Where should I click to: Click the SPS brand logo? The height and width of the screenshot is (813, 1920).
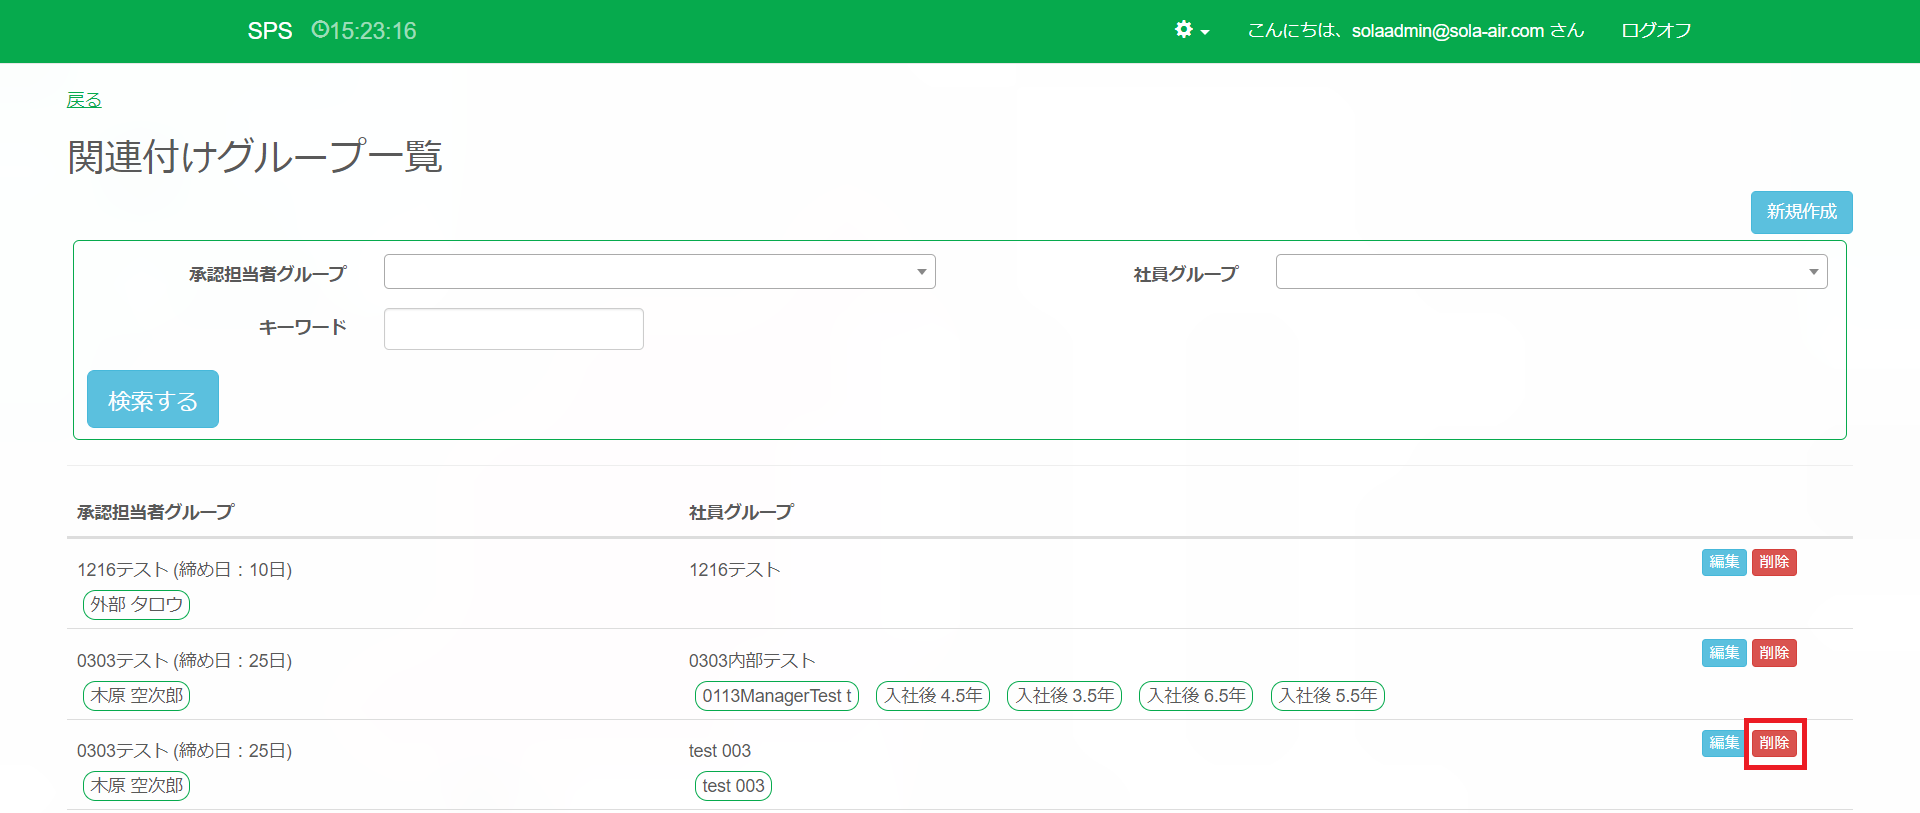click(270, 31)
